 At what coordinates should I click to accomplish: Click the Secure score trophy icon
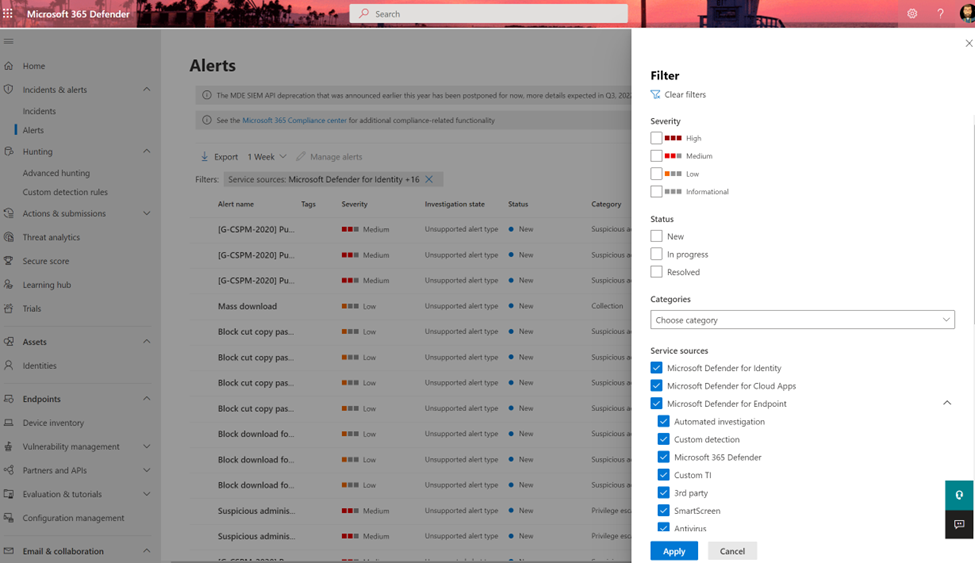point(8,261)
